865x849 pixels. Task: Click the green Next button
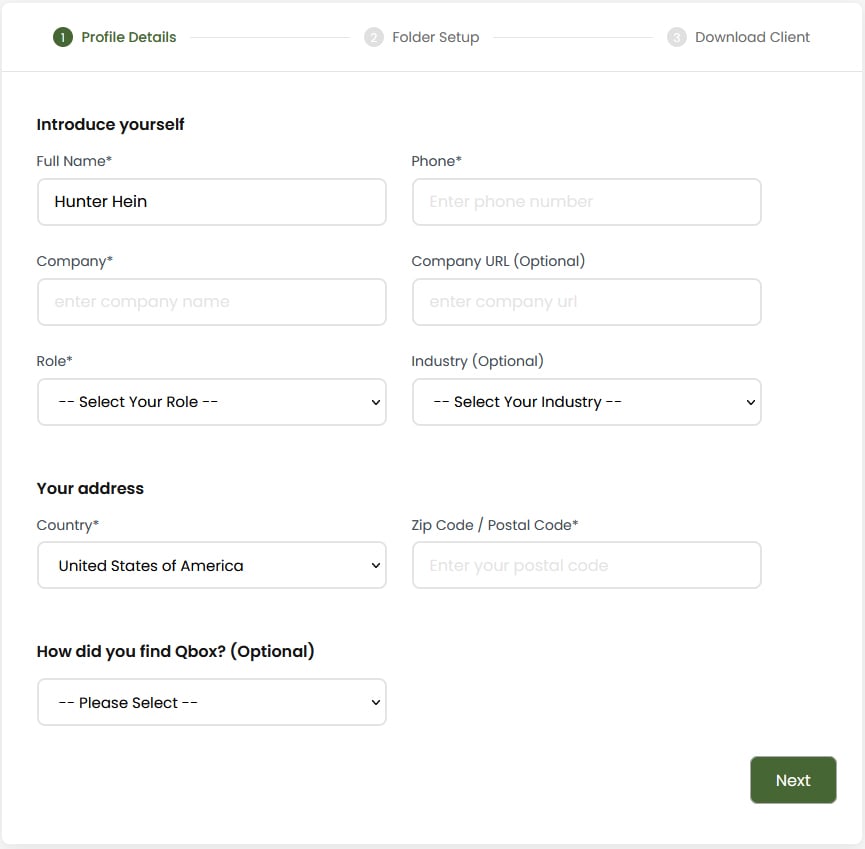pyautogui.click(x=793, y=780)
